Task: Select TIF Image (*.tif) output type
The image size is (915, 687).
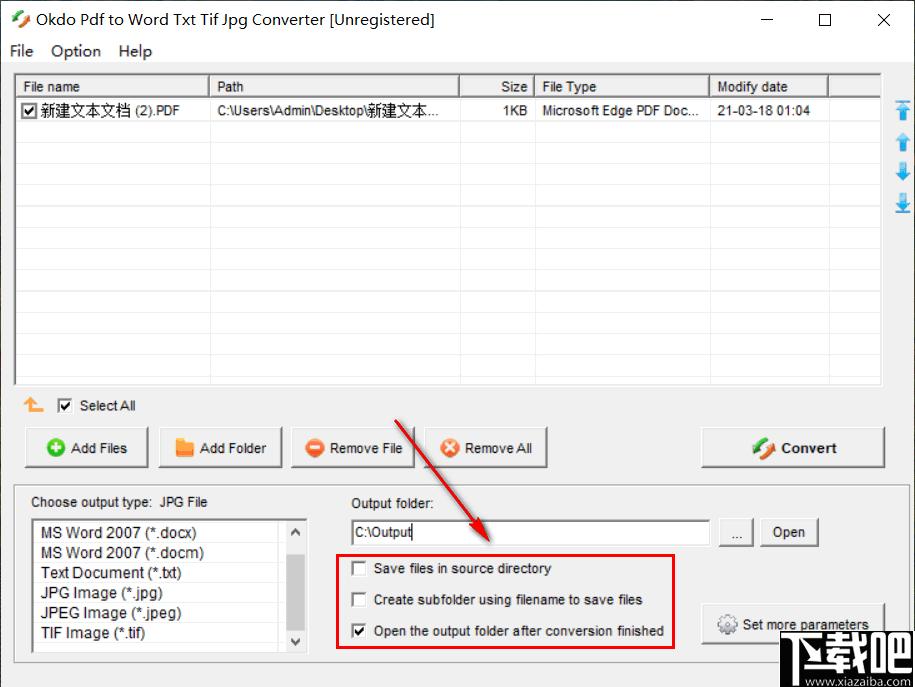Action: [155, 633]
